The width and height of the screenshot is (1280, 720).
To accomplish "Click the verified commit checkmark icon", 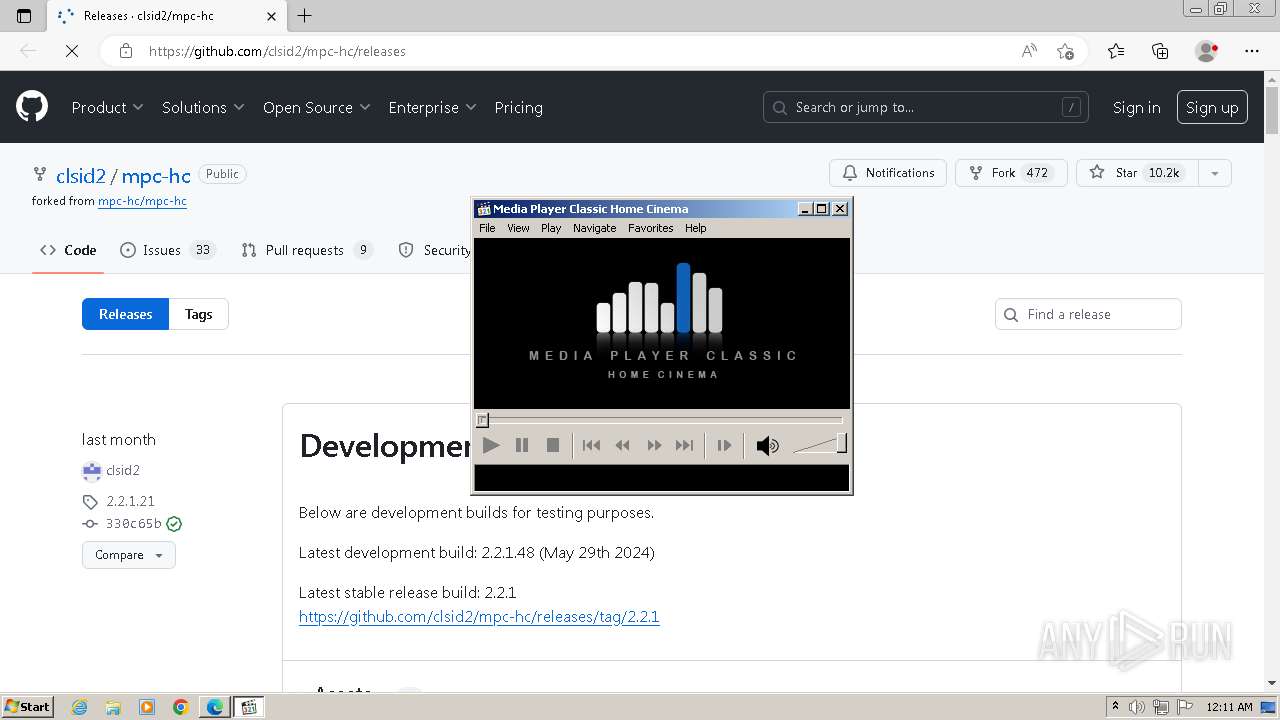I will pos(174,523).
